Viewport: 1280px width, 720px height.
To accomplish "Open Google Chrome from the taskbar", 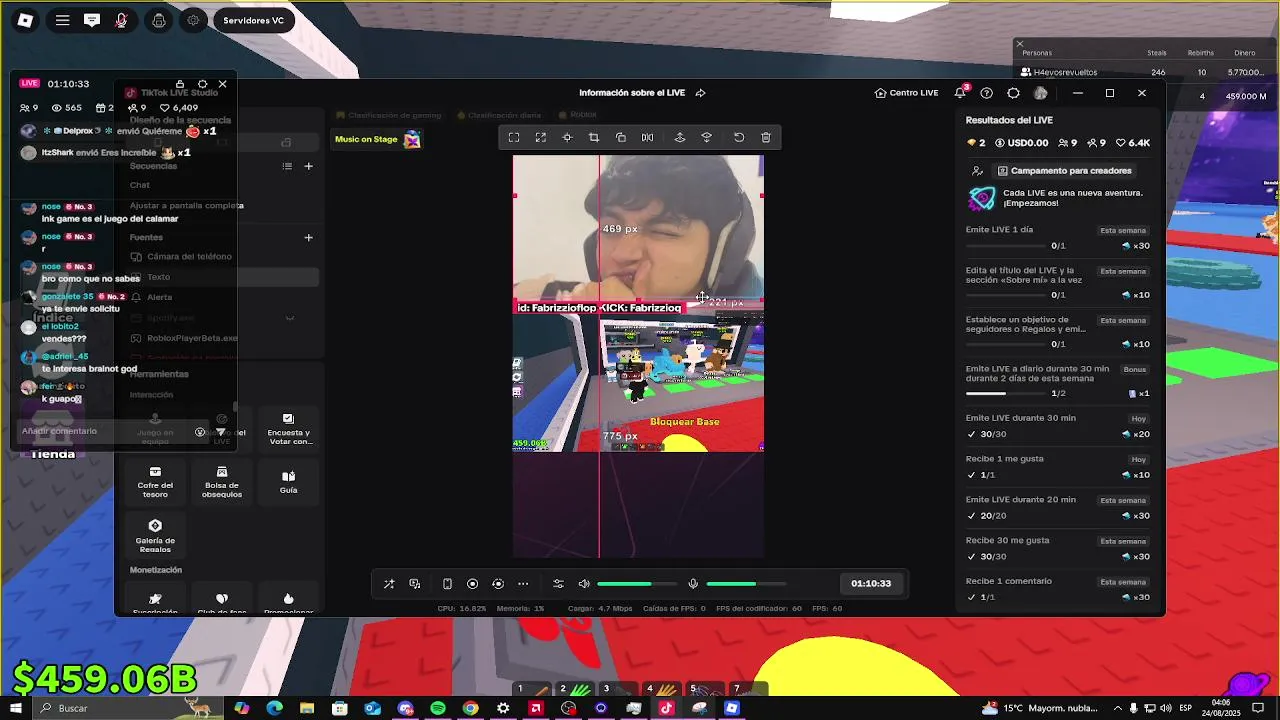I will (x=470, y=708).
